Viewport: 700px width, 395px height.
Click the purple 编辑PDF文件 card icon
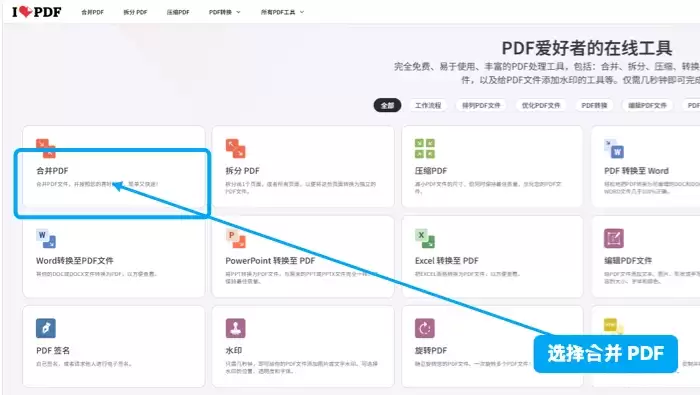tap(614, 238)
